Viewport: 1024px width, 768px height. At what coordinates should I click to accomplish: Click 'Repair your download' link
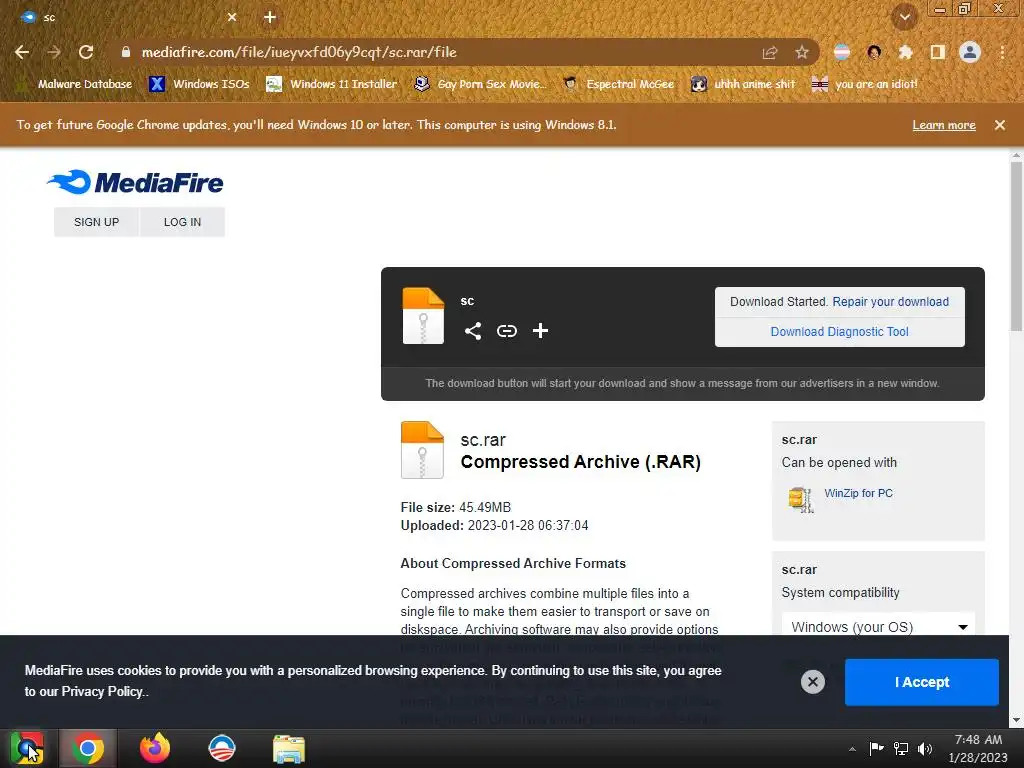(x=891, y=302)
